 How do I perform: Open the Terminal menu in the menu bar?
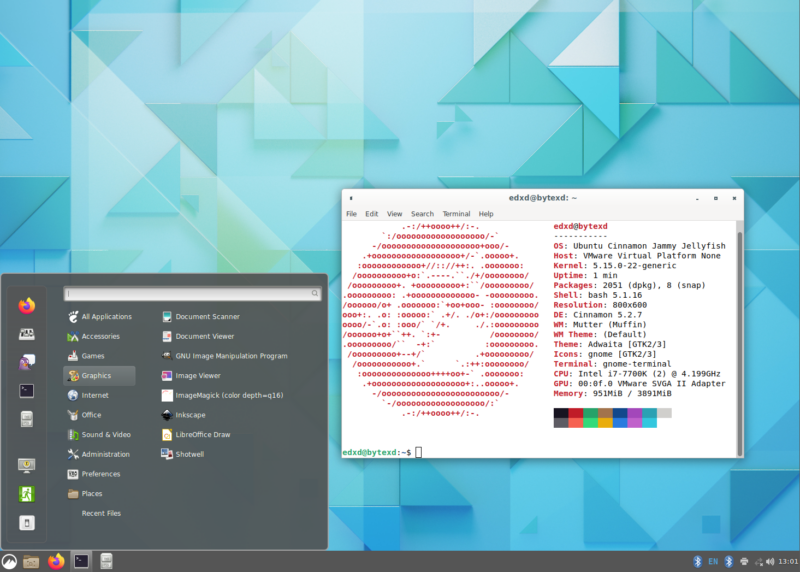click(456, 214)
